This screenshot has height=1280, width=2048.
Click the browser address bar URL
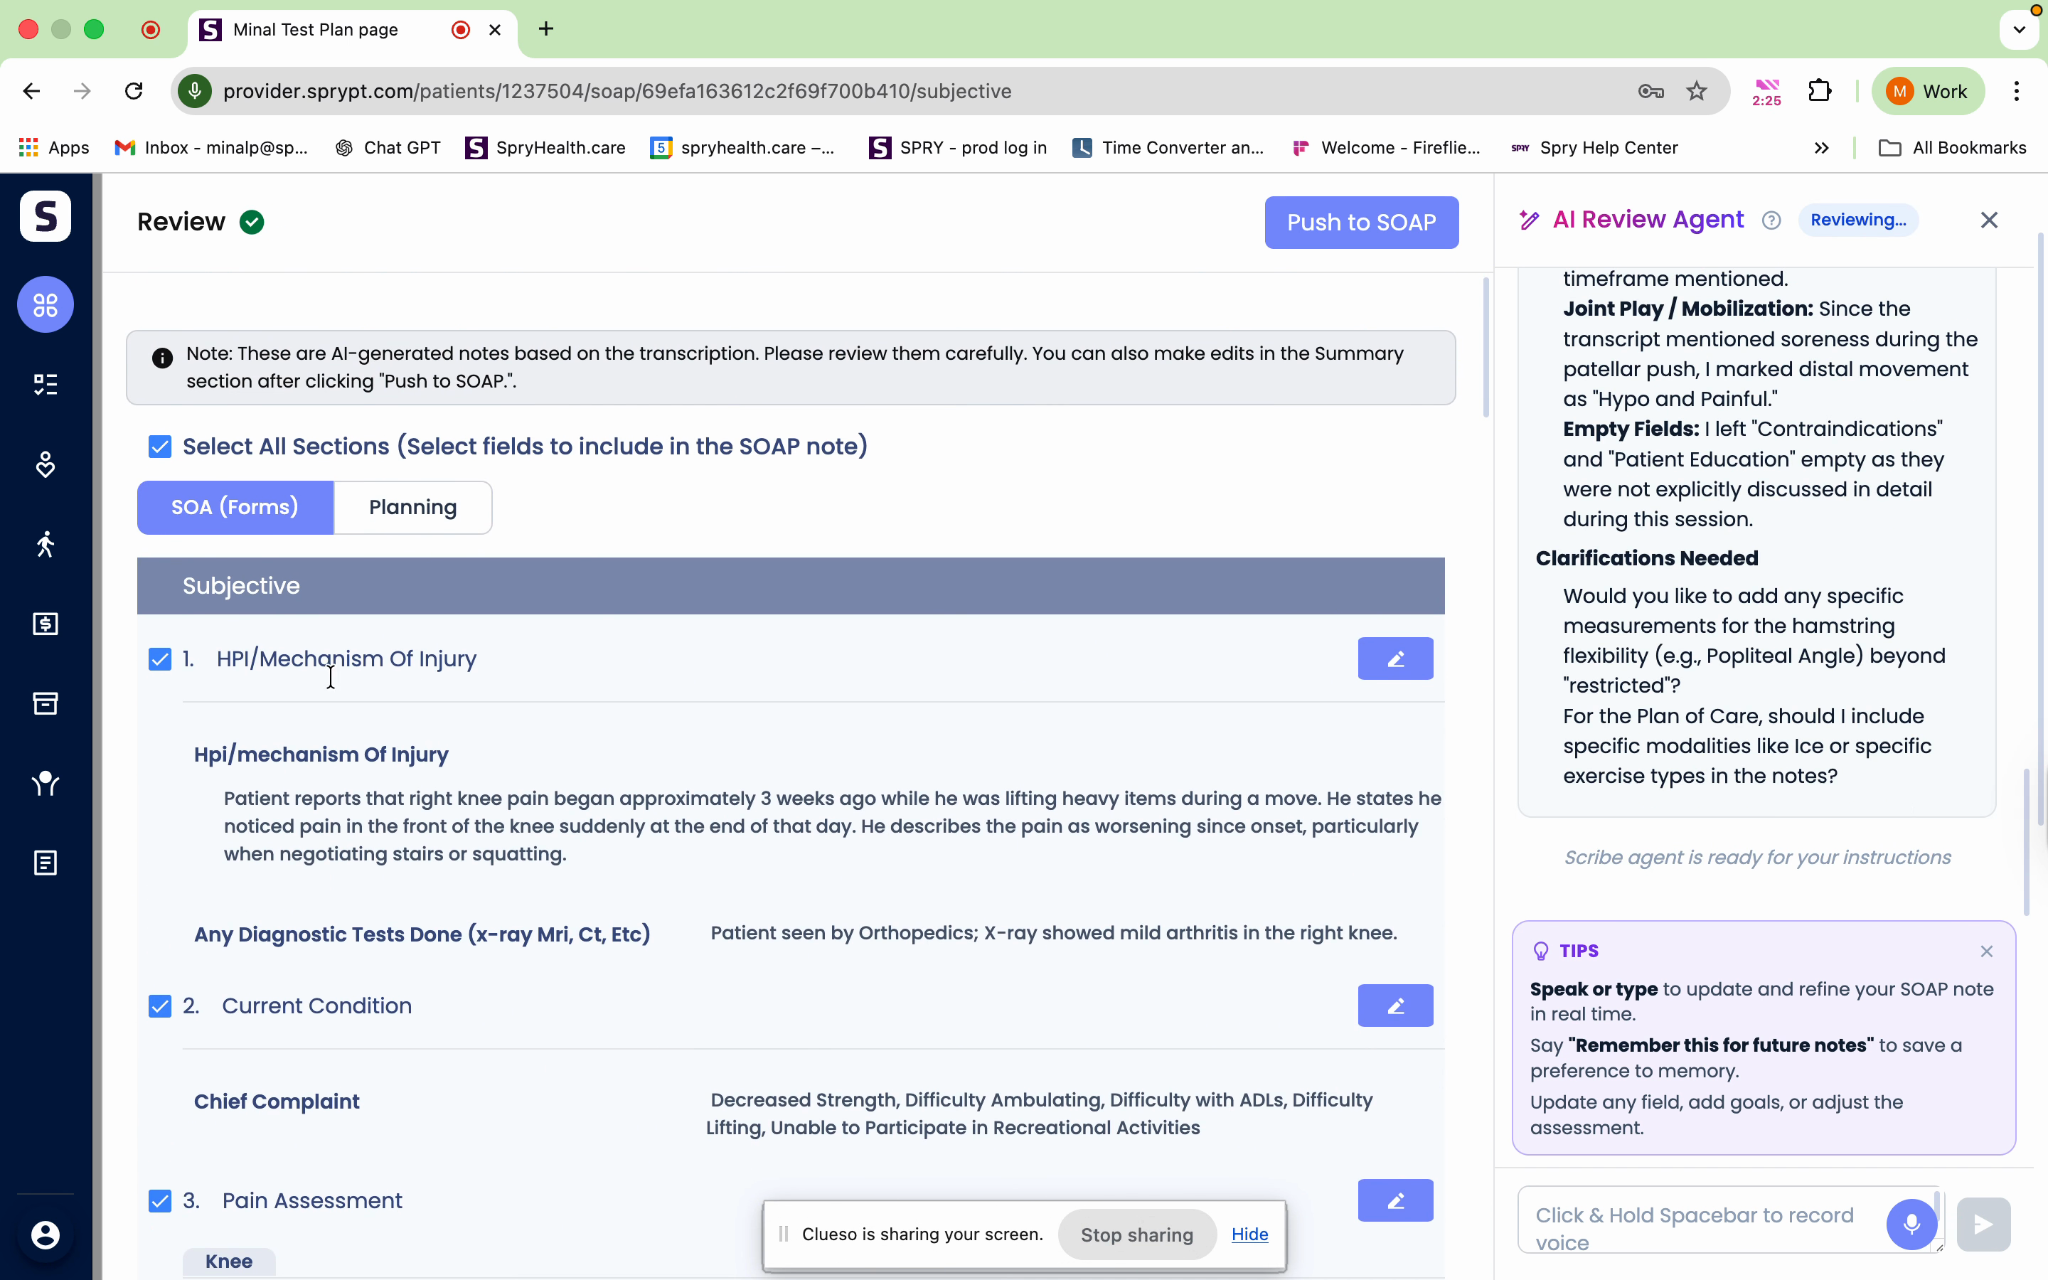[617, 91]
